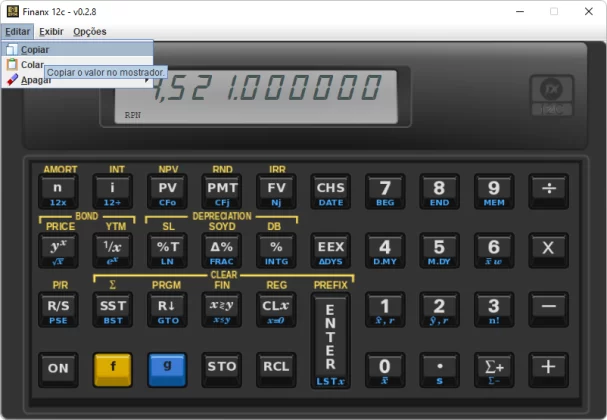Click the STO store key

[x=222, y=370]
